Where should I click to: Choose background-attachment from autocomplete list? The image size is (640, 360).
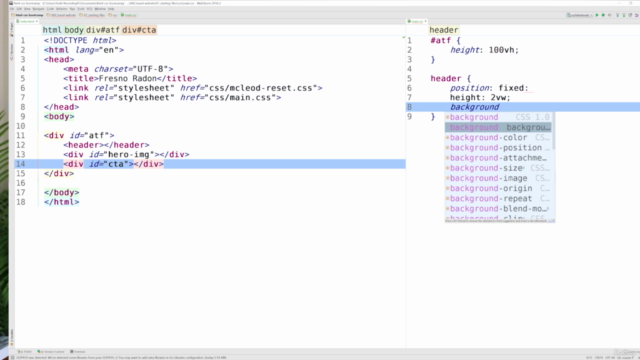click(x=498, y=158)
